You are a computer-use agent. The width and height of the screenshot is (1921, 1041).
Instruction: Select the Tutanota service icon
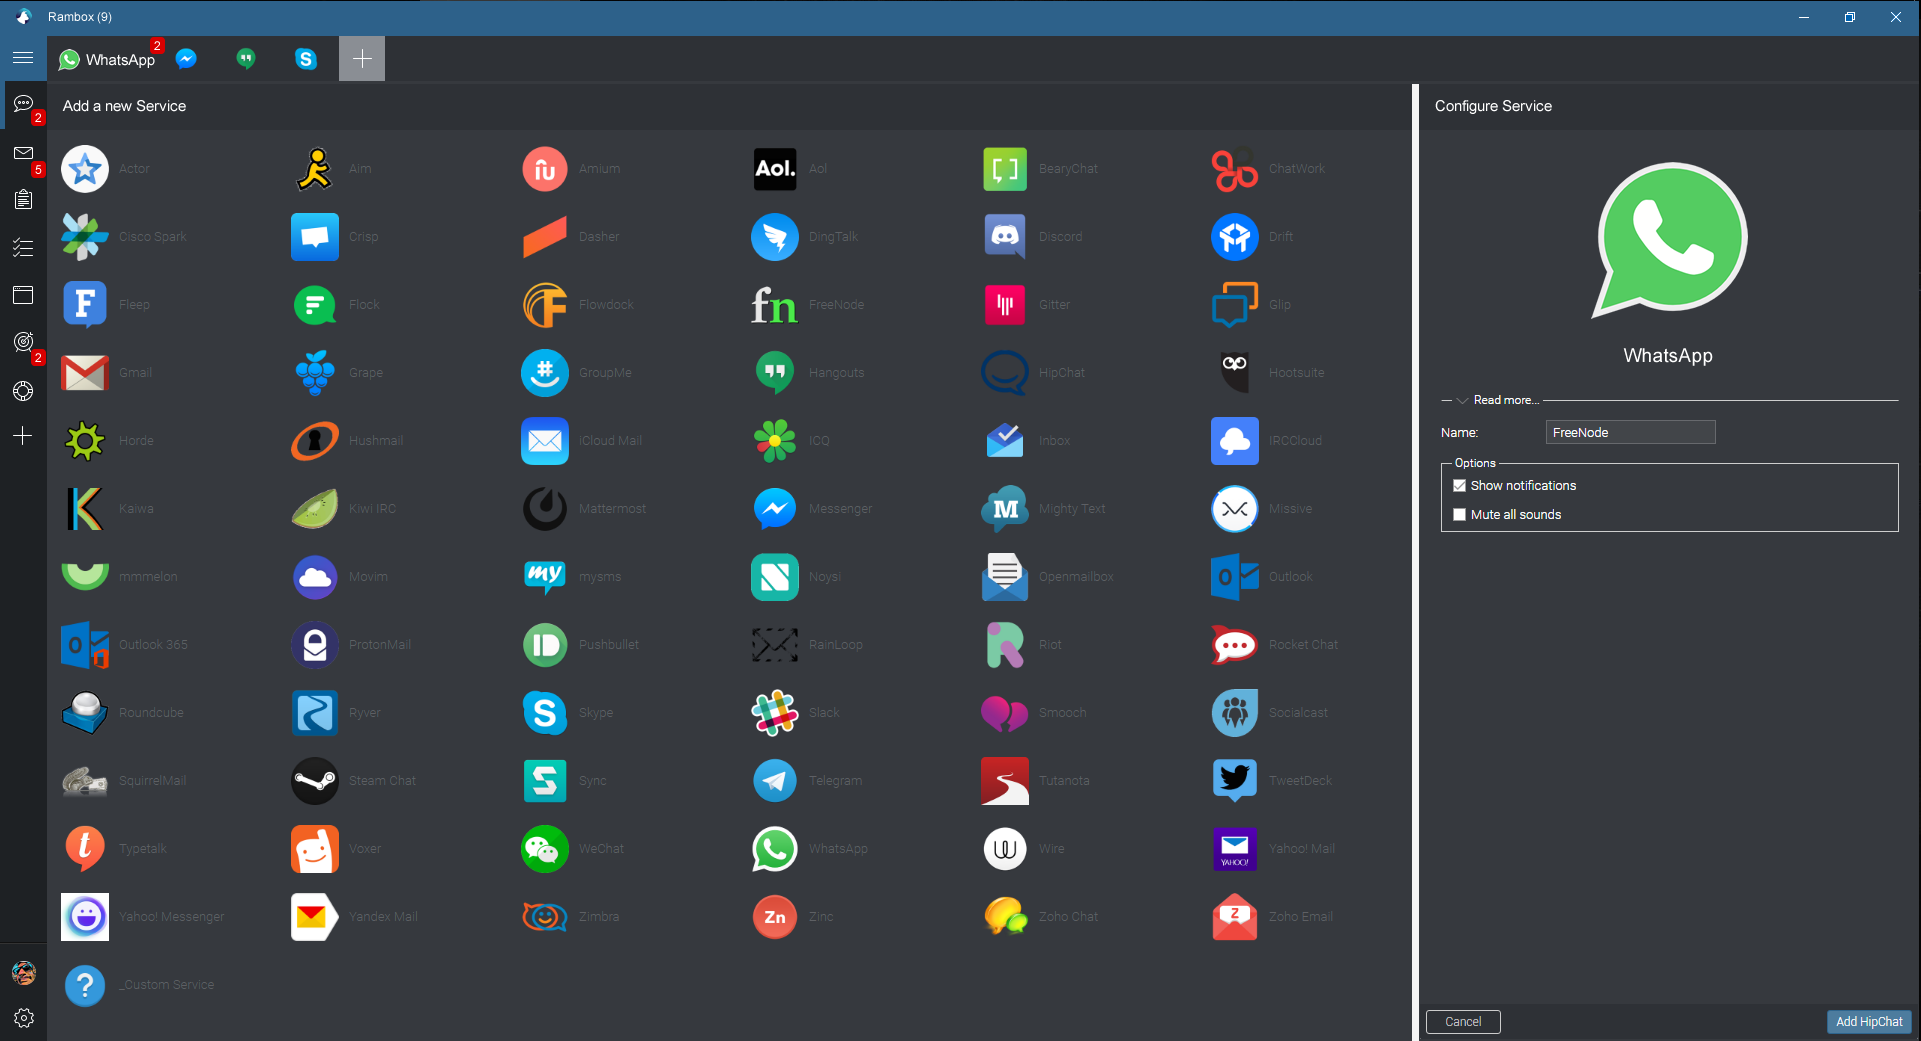(1005, 781)
